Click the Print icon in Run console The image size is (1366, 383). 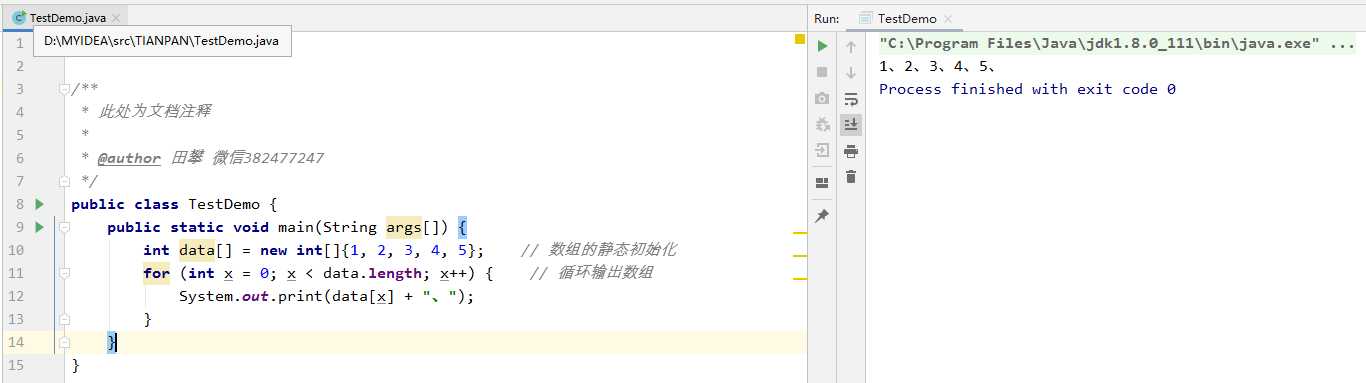coord(851,150)
